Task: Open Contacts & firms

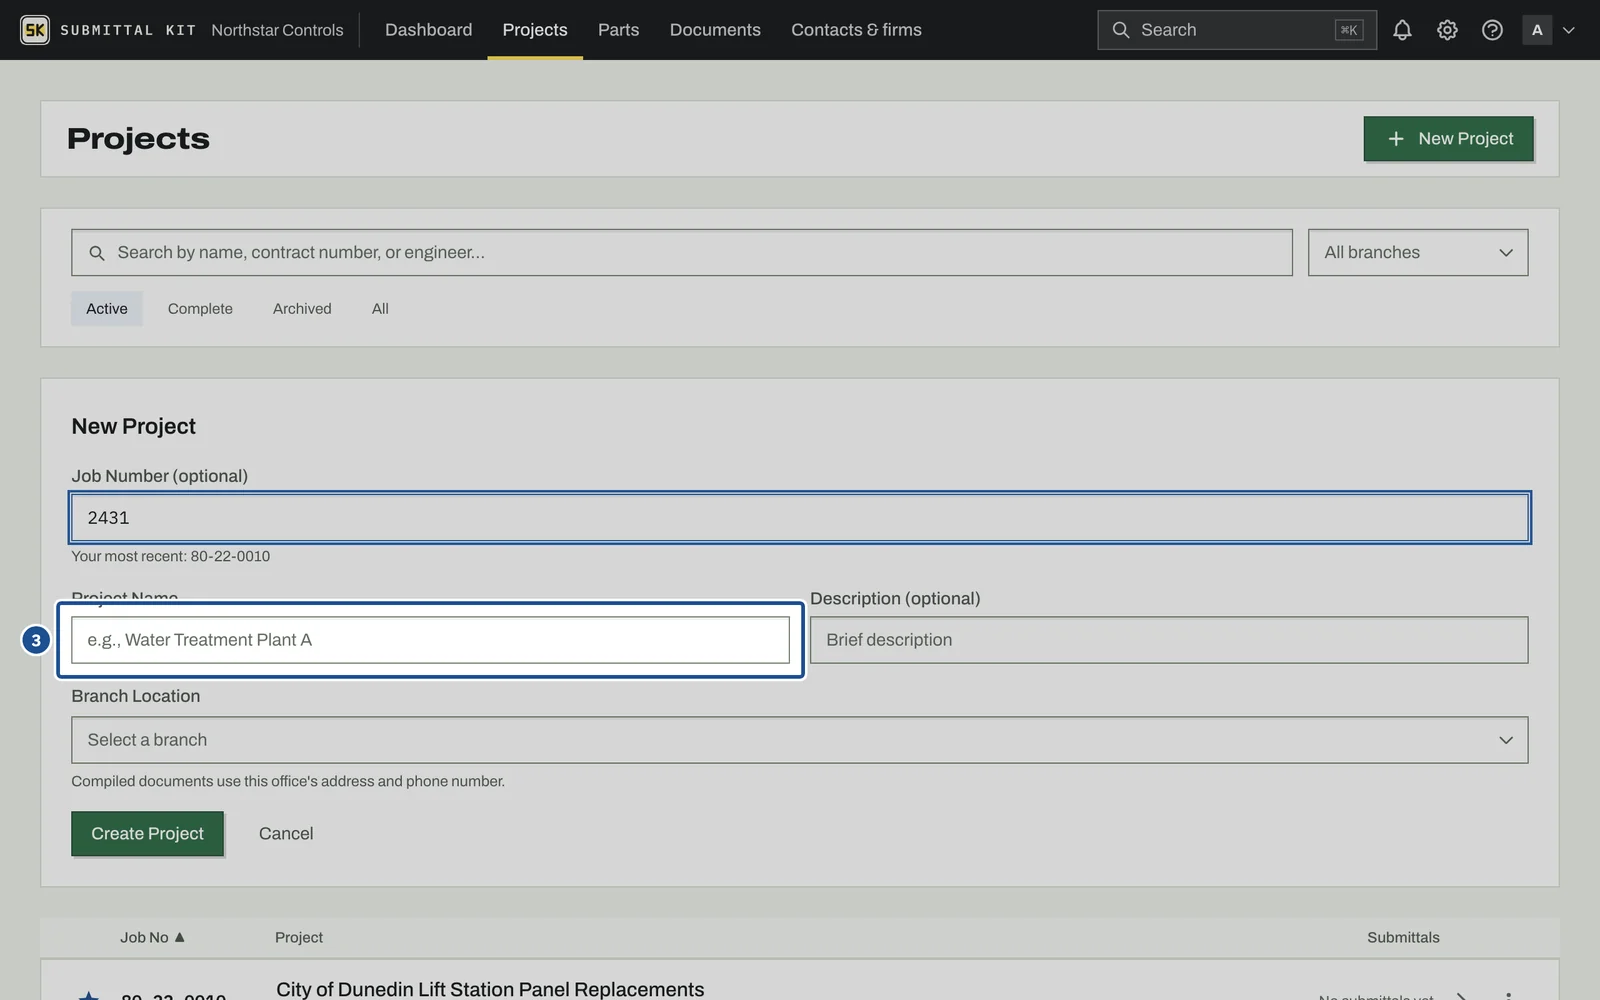Action: (856, 30)
